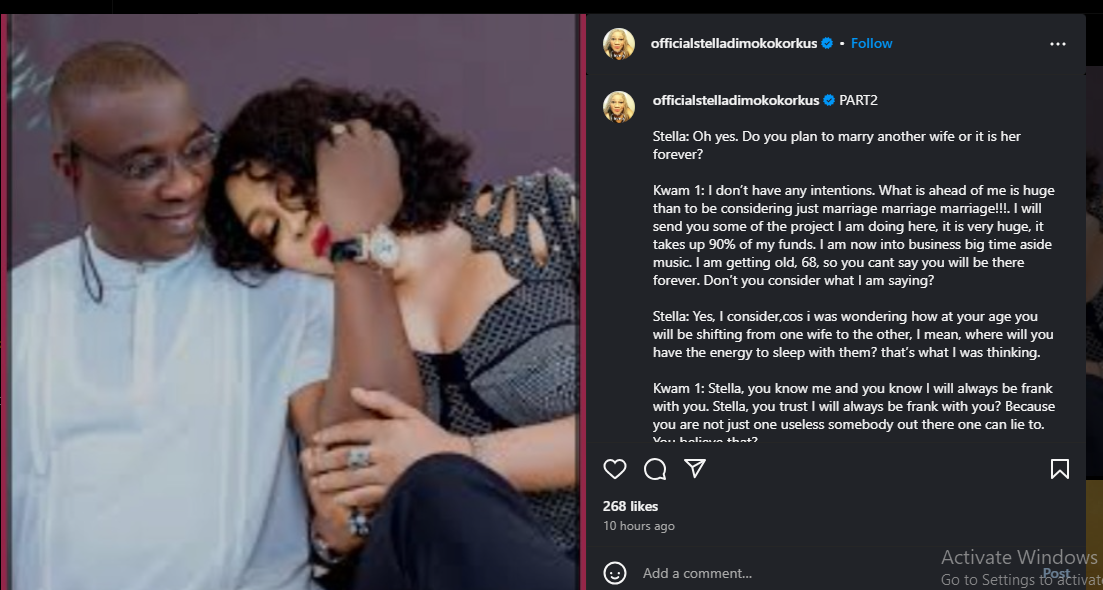Viewport: 1103px width, 590px height.
Task: Follow the officialstelladimokokorkus account
Action: point(871,44)
